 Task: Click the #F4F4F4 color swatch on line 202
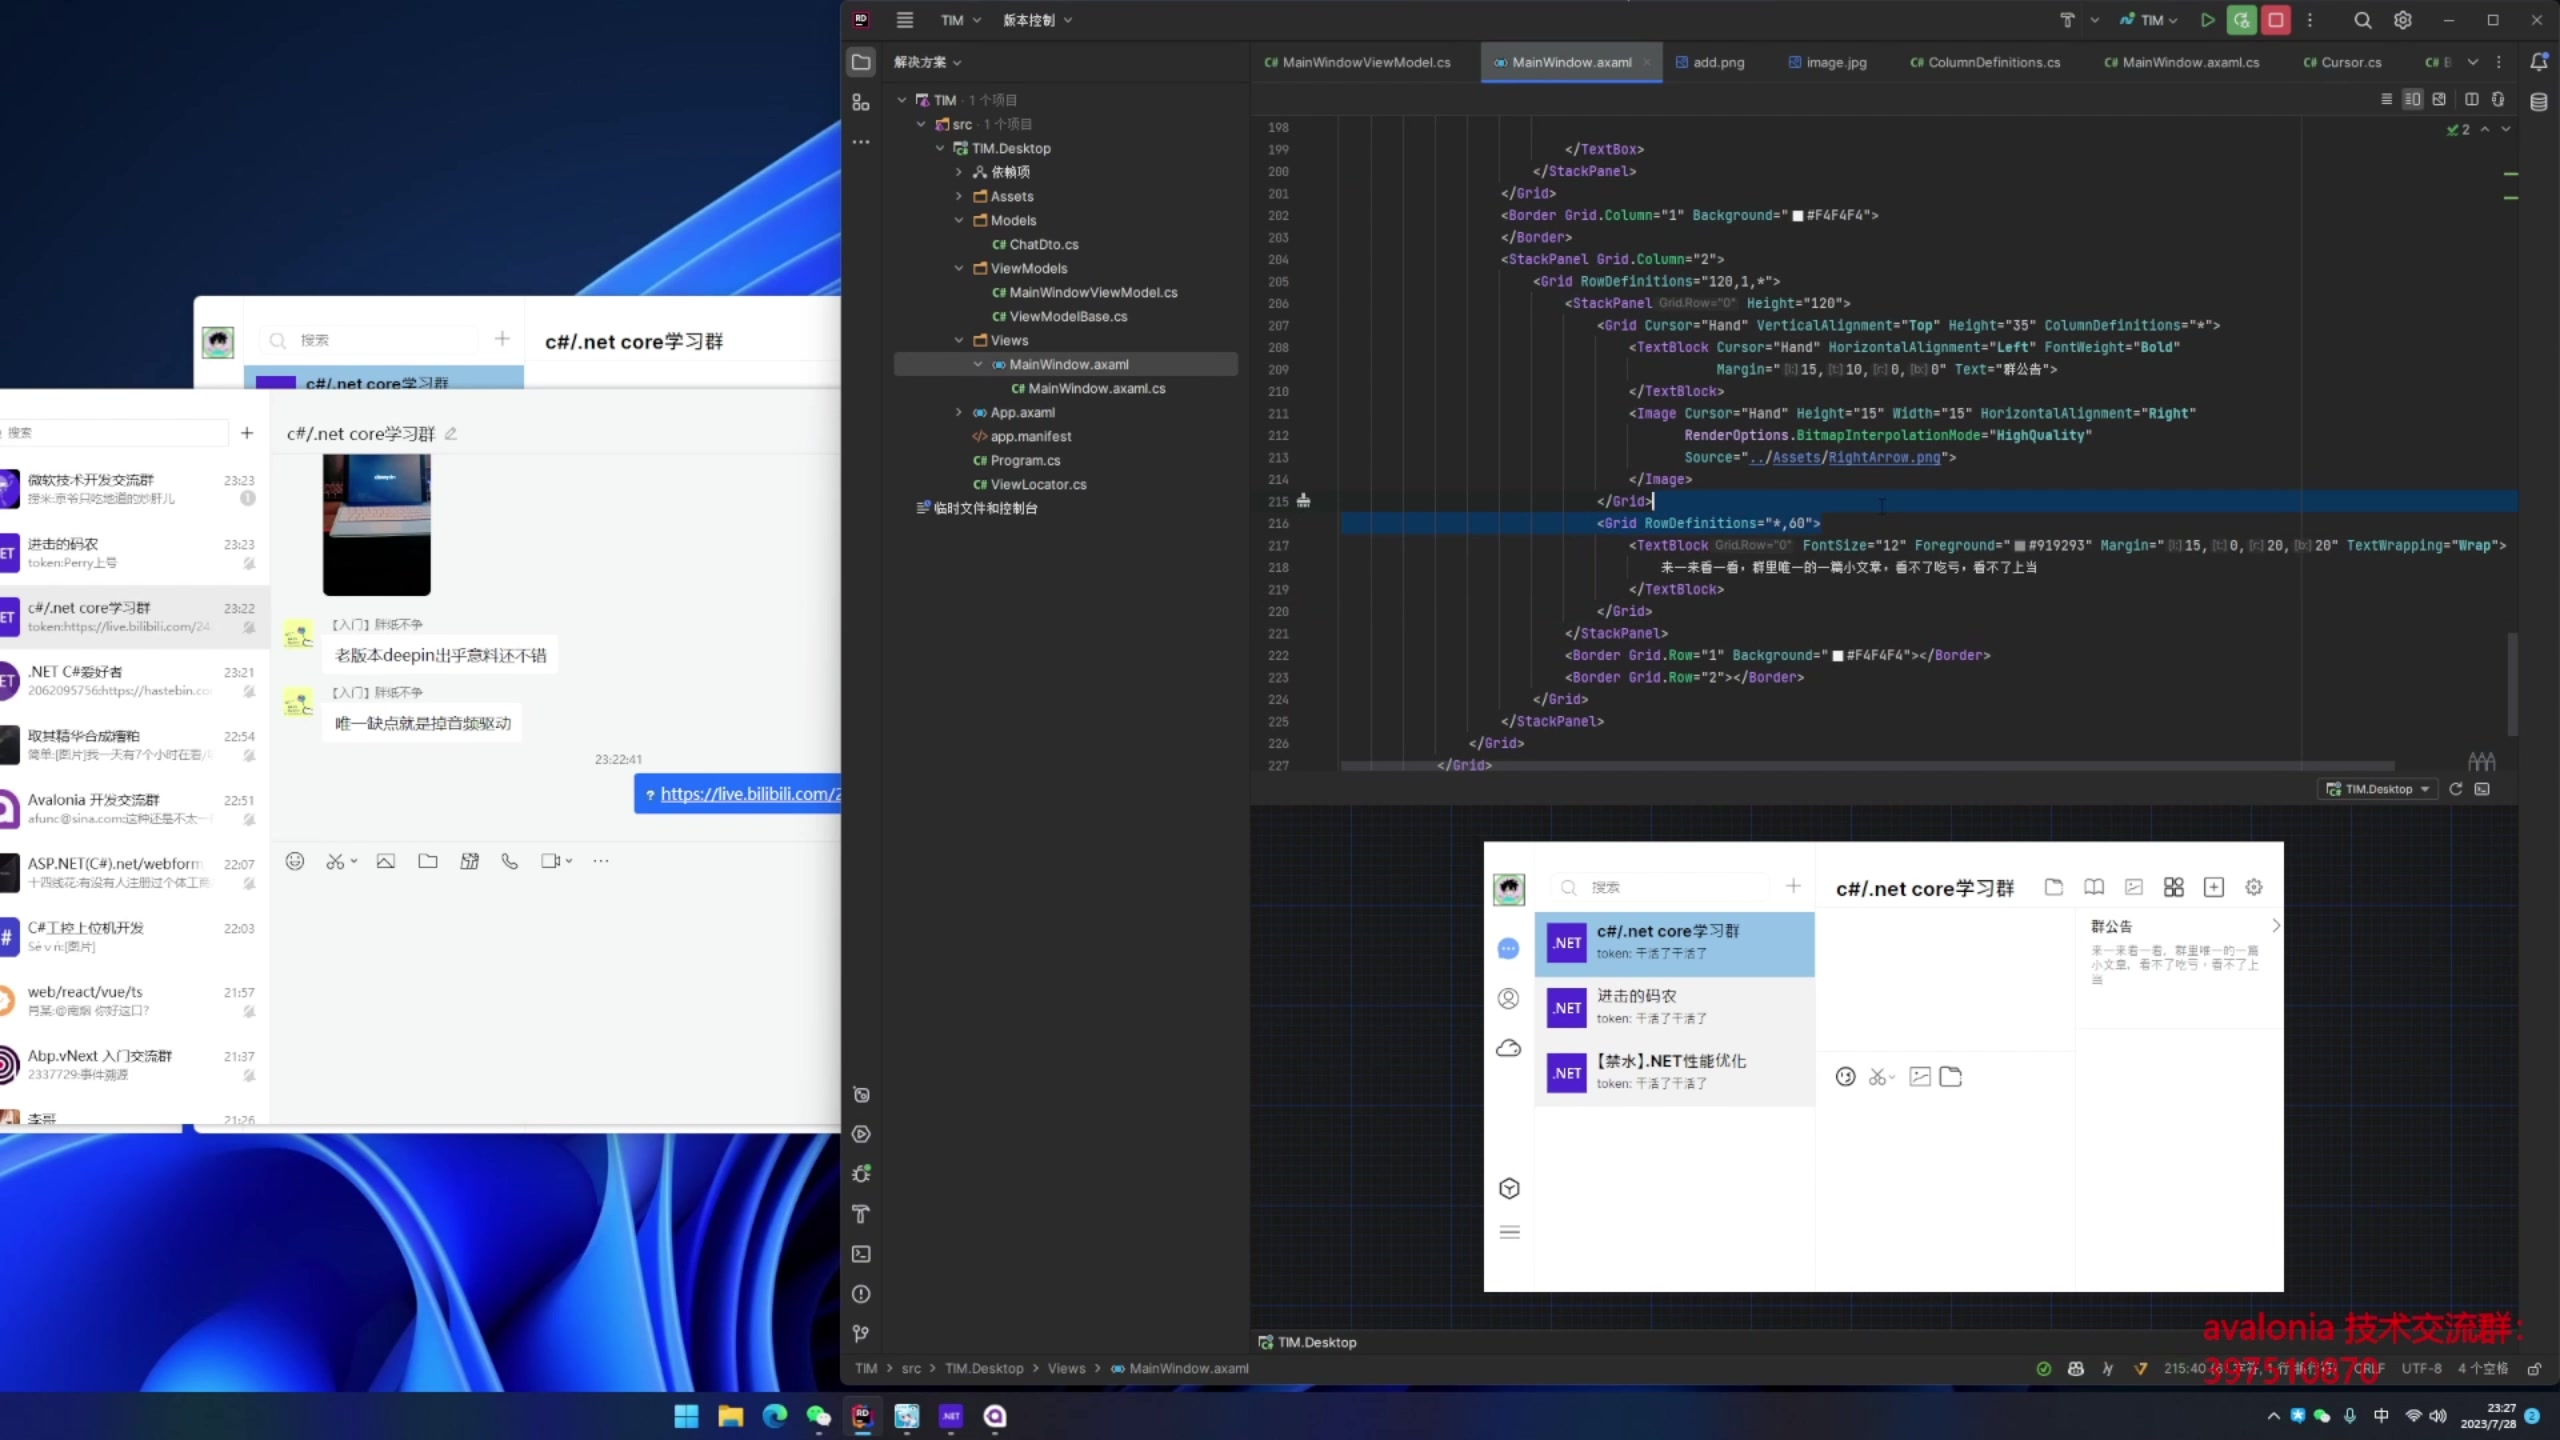click(1798, 216)
